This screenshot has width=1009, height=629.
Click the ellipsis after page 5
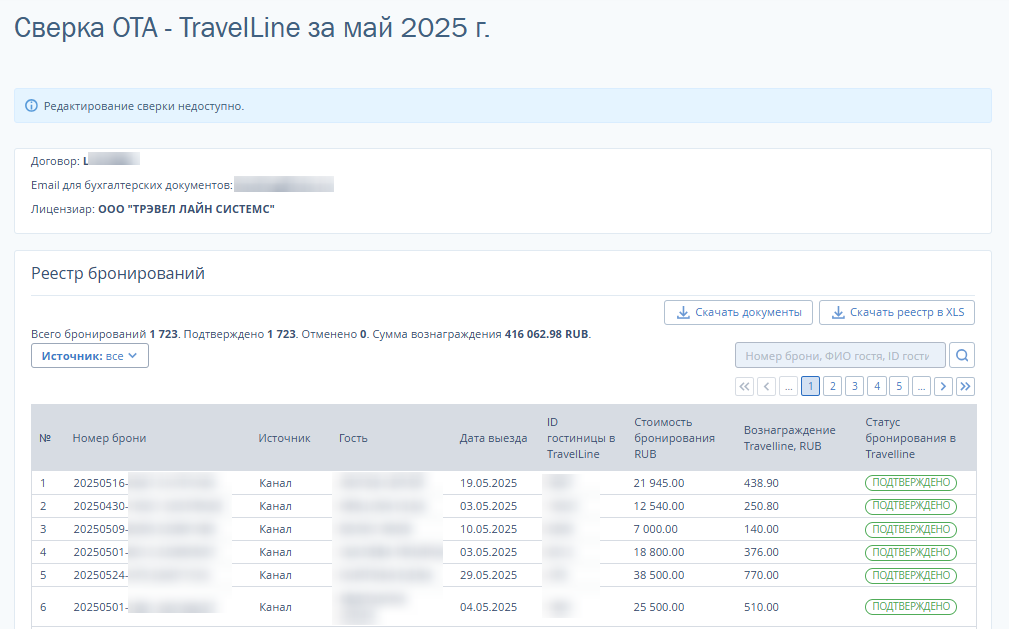pyautogui.click(x=921, y=386)
